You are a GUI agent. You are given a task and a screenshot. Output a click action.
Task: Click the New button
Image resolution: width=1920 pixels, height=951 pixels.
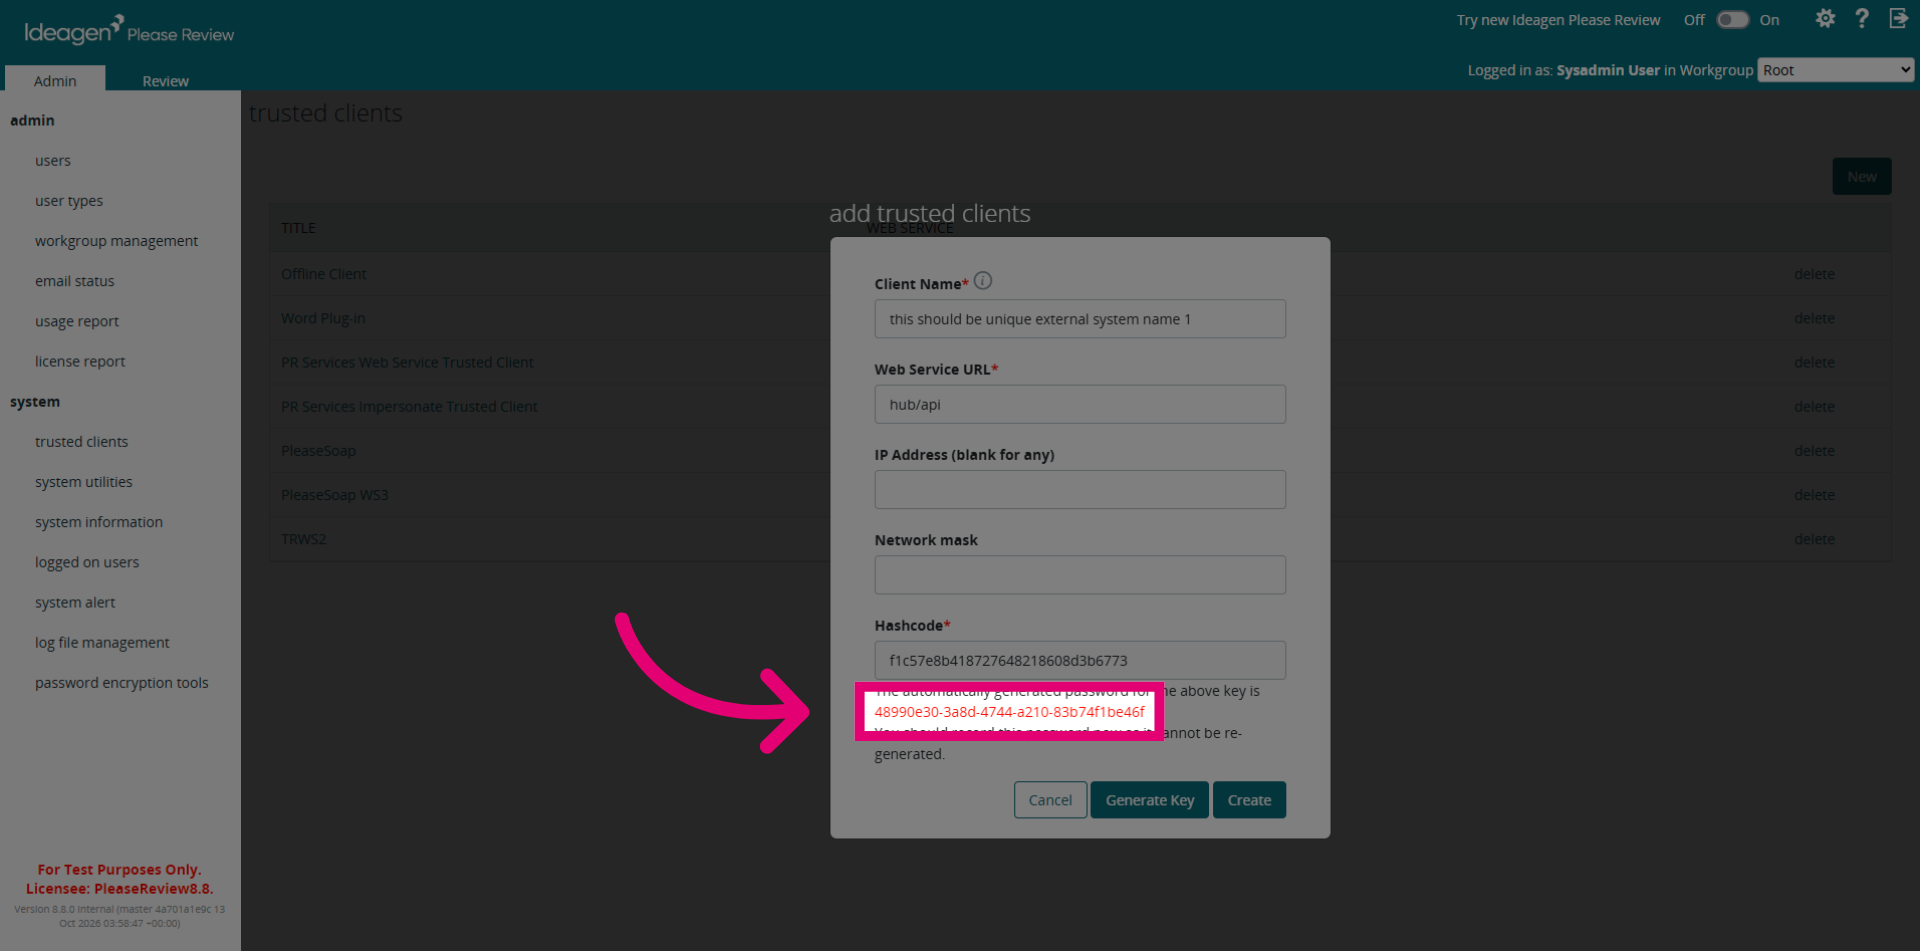[1861, 176]
